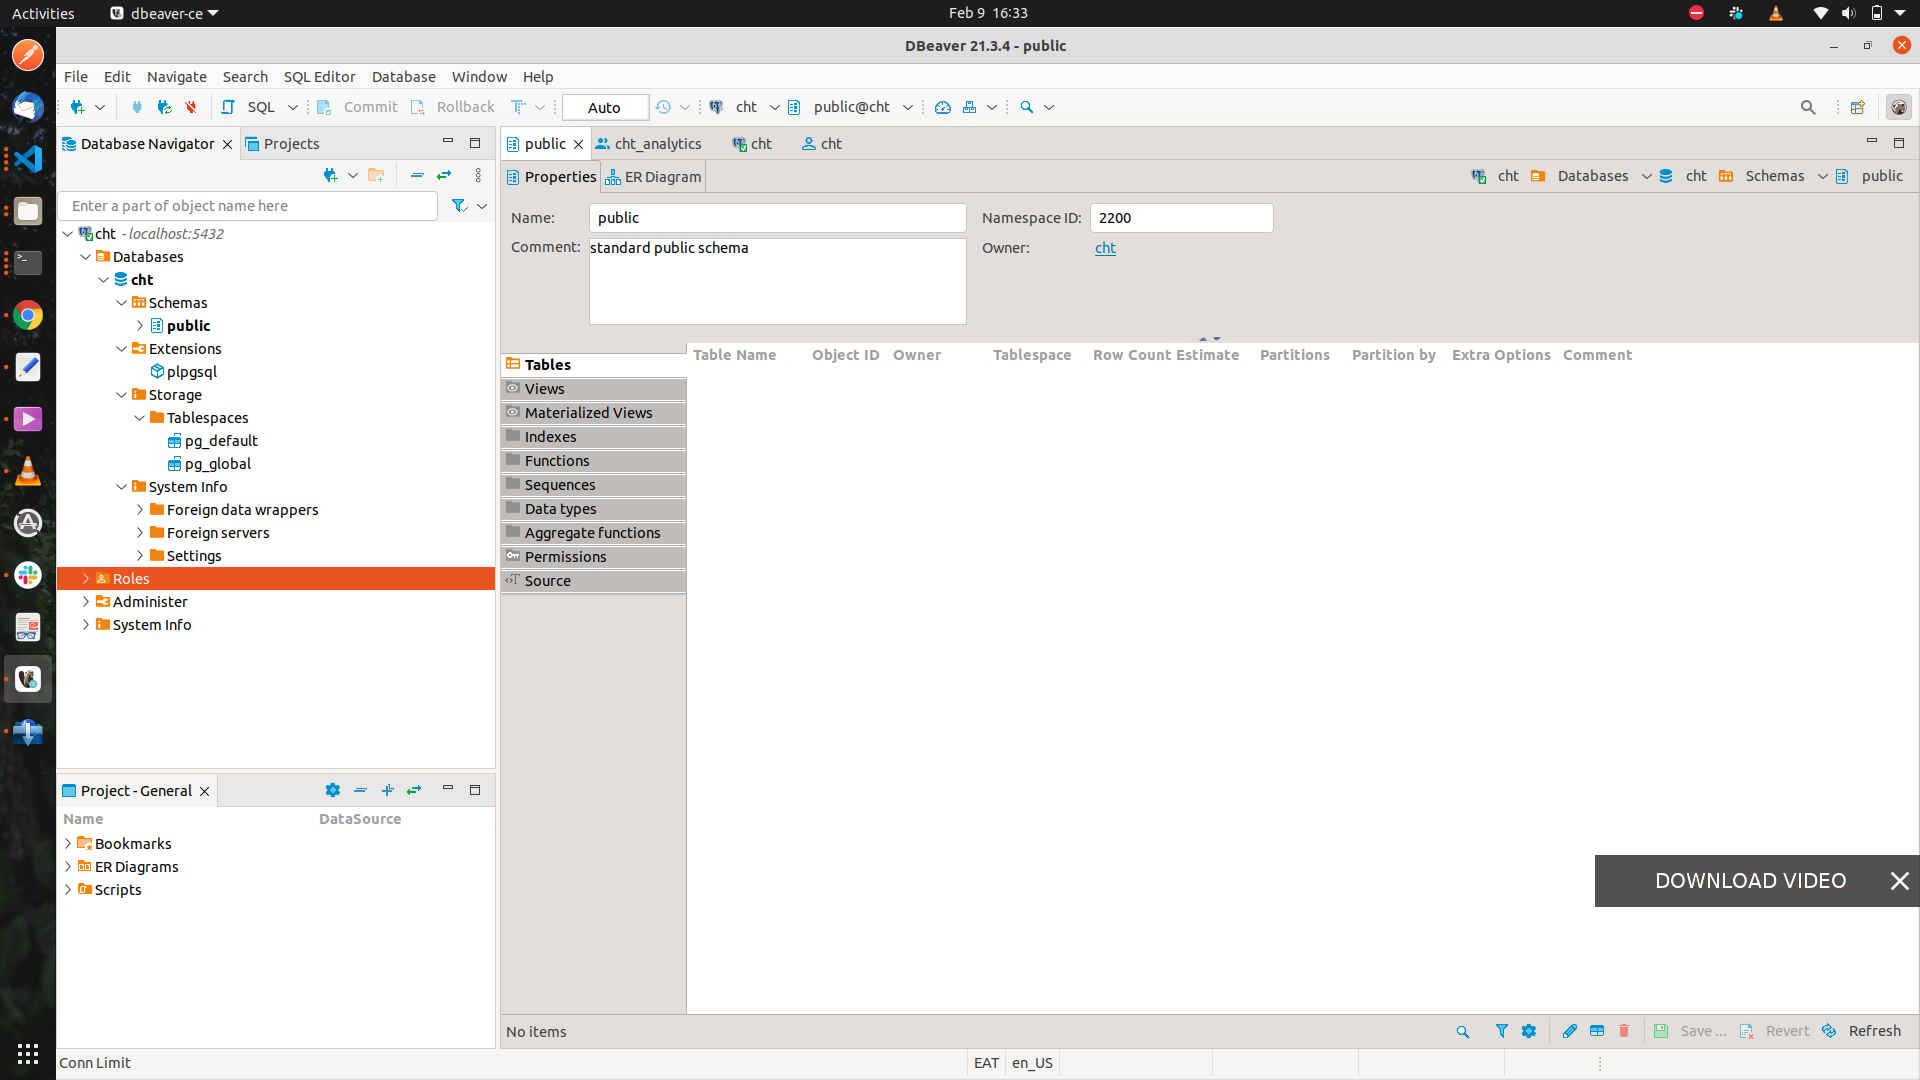This screenshot has width=1920, height=1080.
Task: Collapse all in Project - General panel
Action: click(360, 790)
